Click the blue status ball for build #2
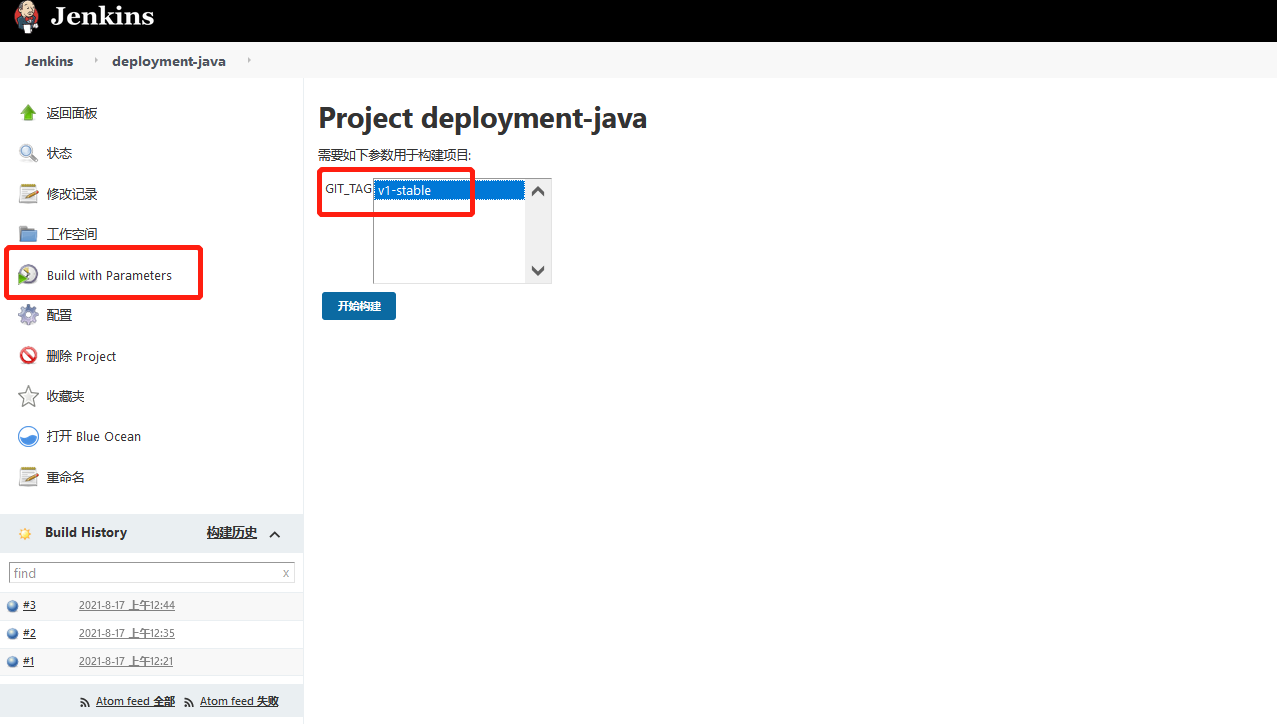Viewport: 1277px width, 724px height. (x=12, y=634)
